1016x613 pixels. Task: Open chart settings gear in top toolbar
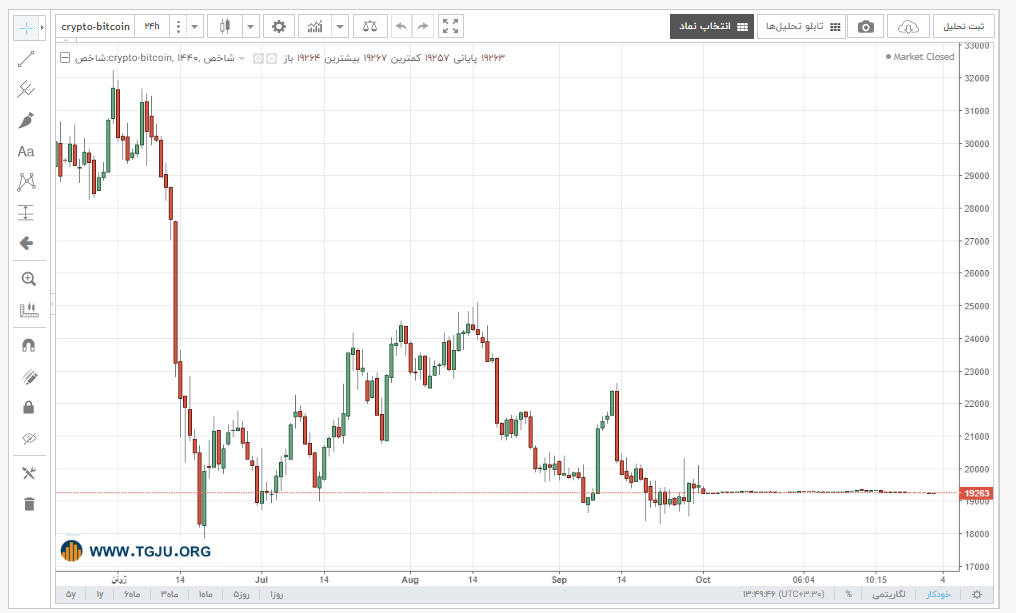(x=279, y=27)
